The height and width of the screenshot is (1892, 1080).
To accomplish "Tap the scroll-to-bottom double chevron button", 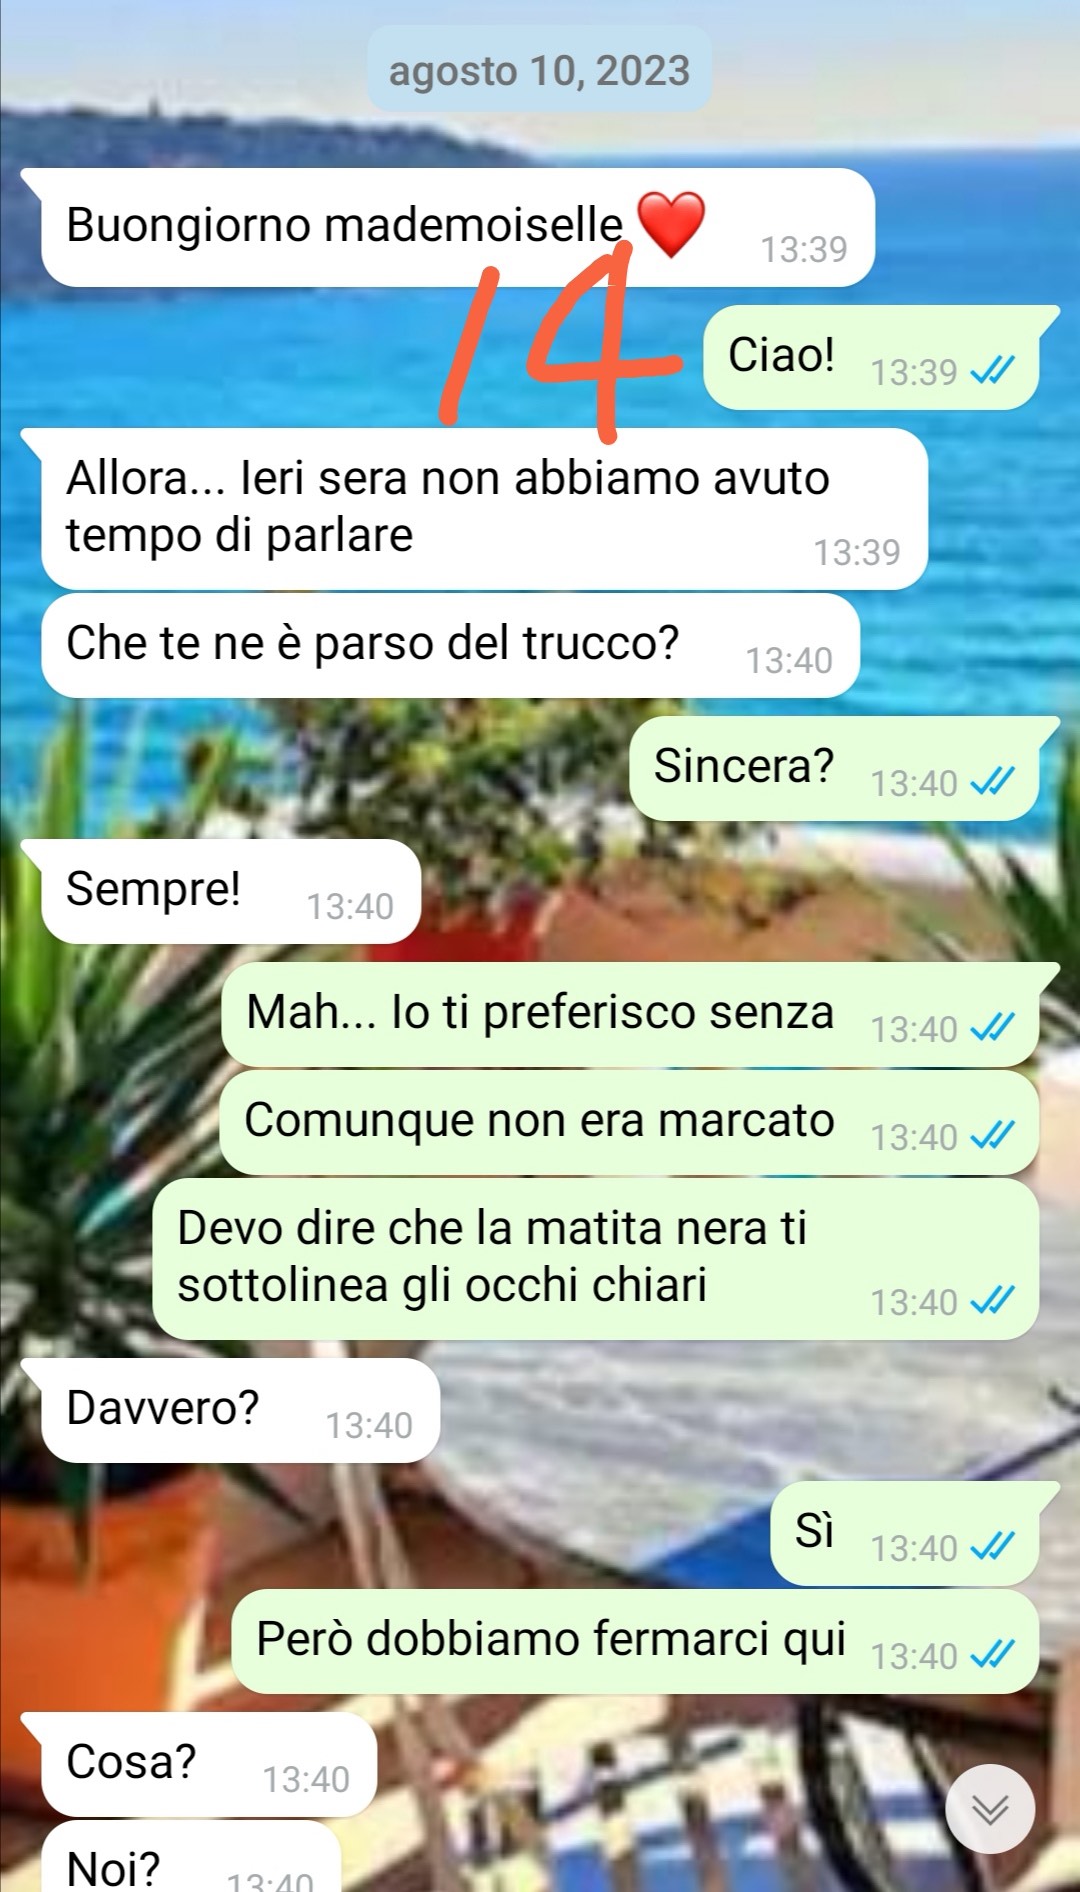I will tap(990, 1809).
